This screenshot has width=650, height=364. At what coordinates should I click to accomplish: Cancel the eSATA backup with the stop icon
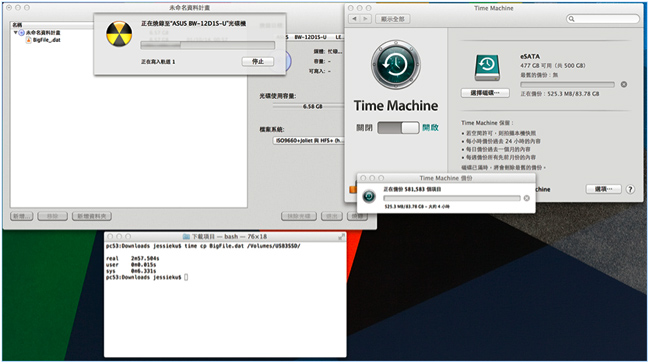[623, 85]
